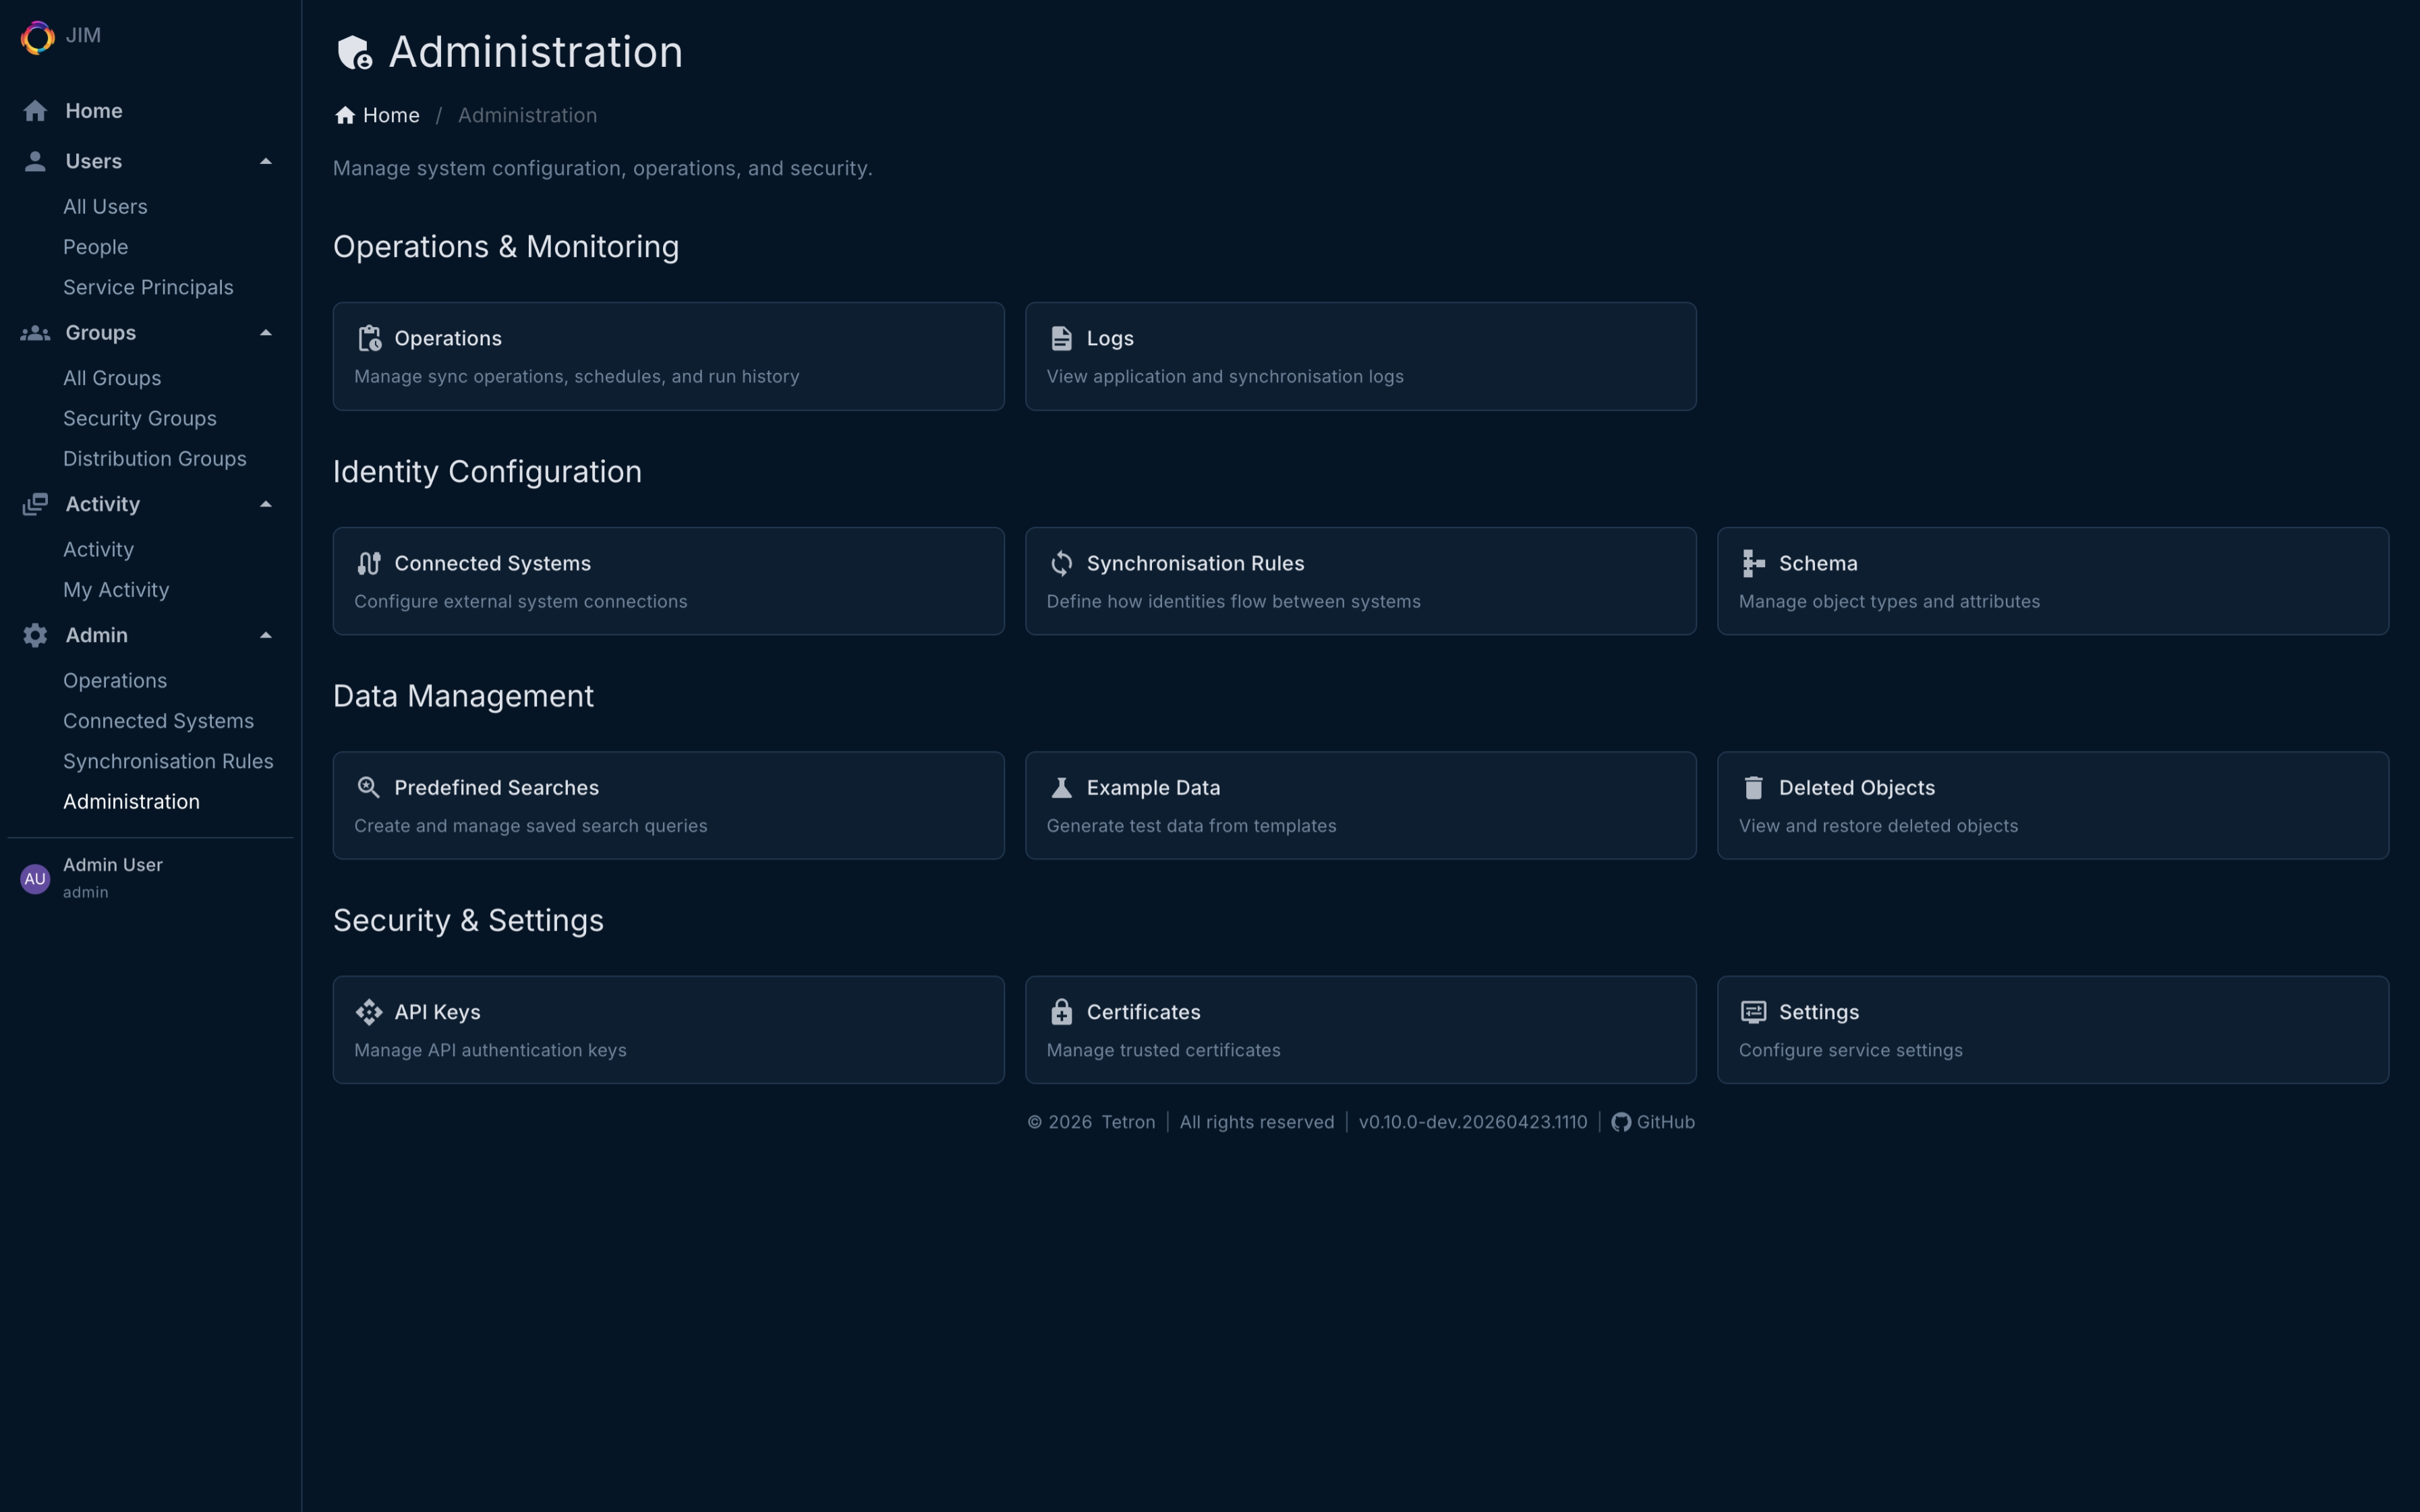Image resolution: width=2420 pixels, height=1512 pixels.
Task: Click the Certificates lock icon
Action: (1061, 1012)
